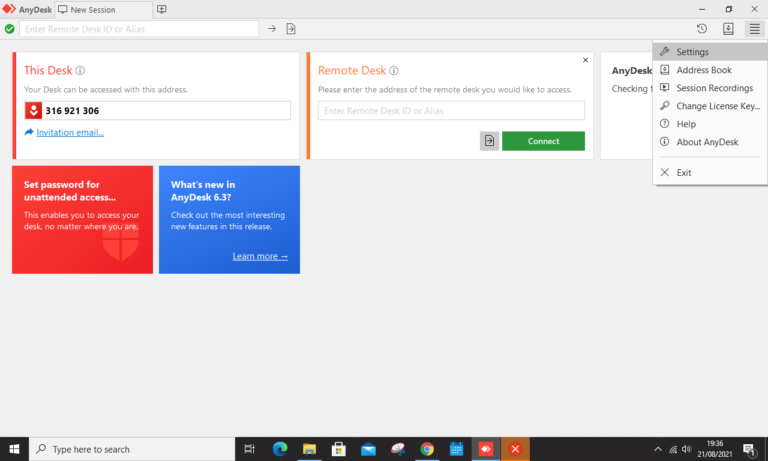Open Google Chrome from taskbar
The height and width of the screenshot is (461, 768).
coord(427,449)
